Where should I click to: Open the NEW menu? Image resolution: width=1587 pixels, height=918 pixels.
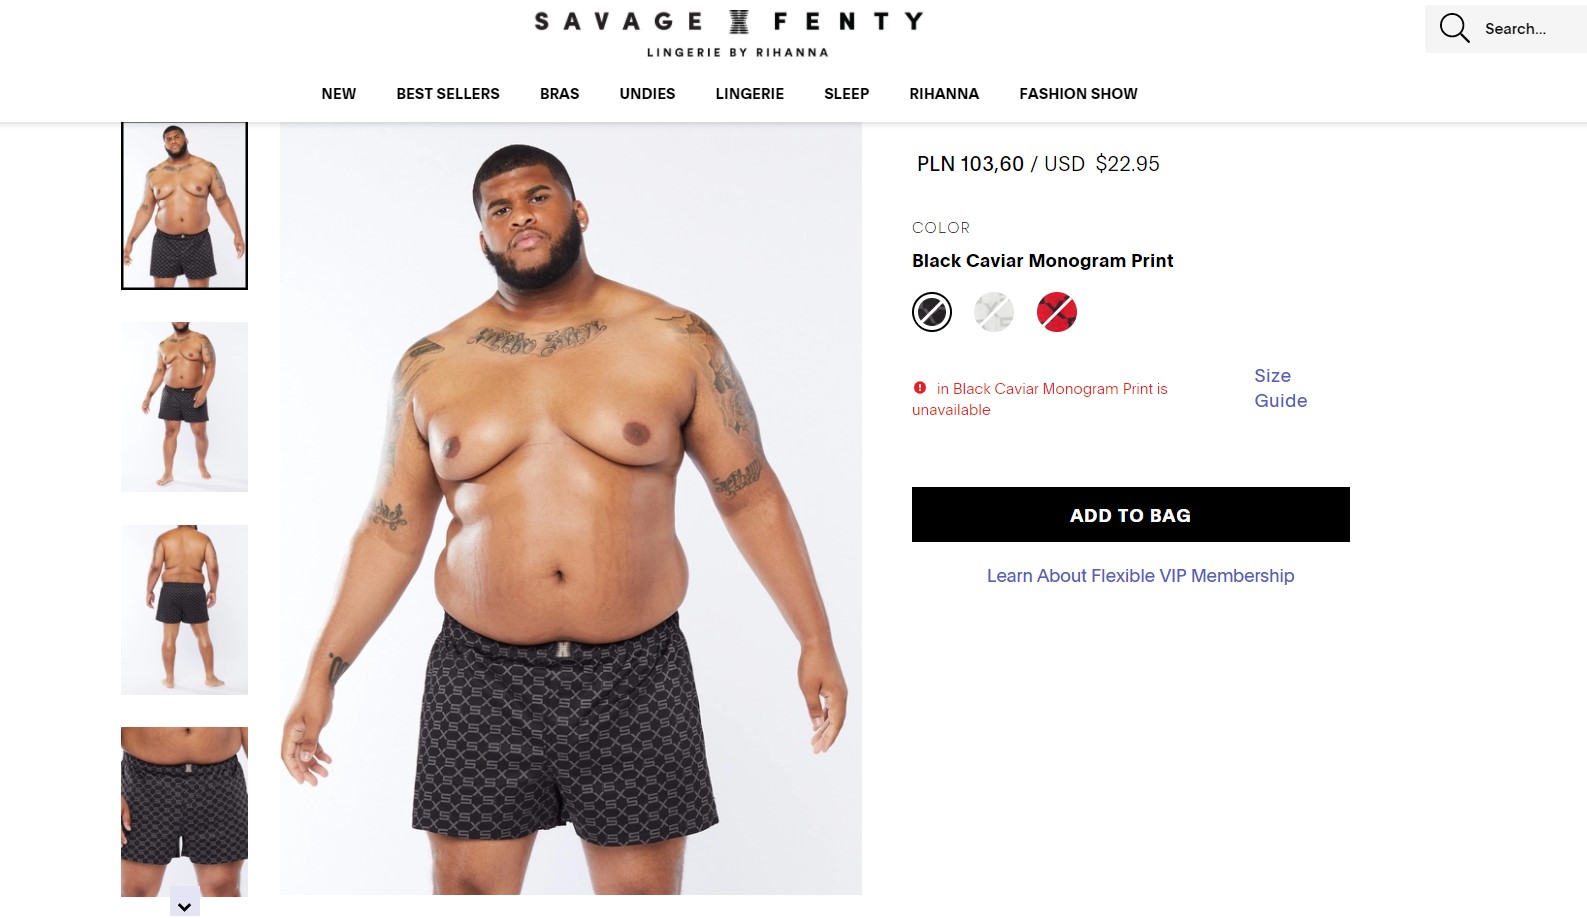tap(339, 94)
